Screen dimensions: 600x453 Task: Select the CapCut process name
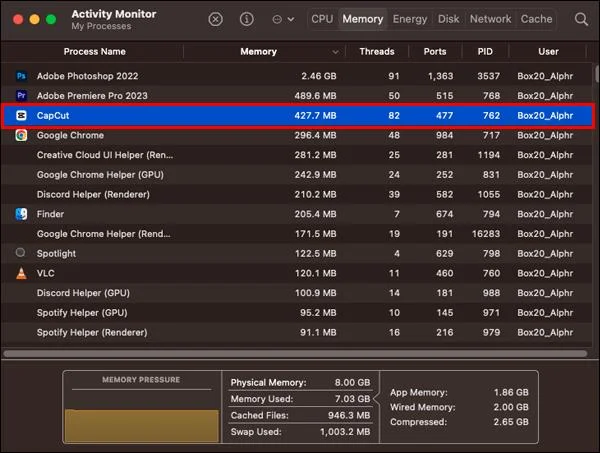pyautogui.click(x=53, y=116)
